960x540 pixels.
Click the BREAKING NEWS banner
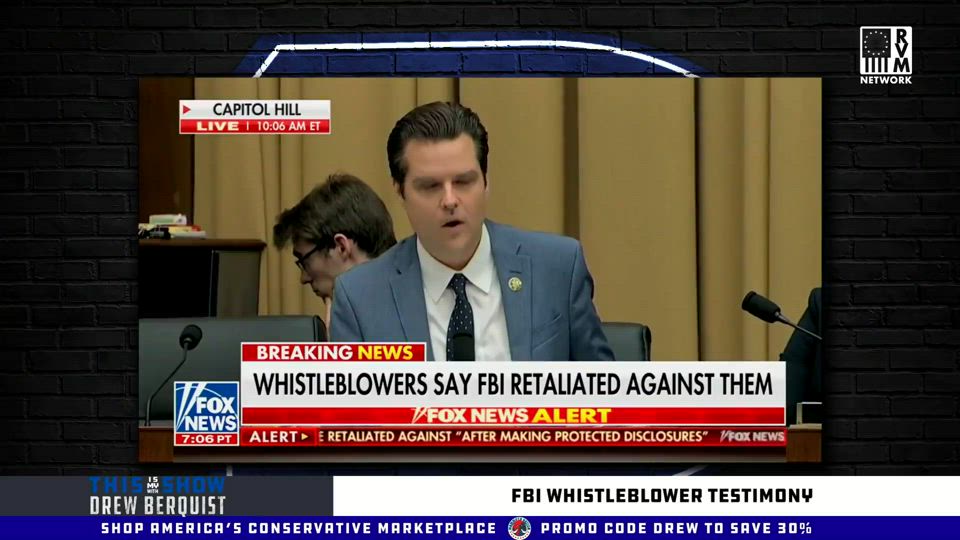pyautogui.click(x=334, y=352)
